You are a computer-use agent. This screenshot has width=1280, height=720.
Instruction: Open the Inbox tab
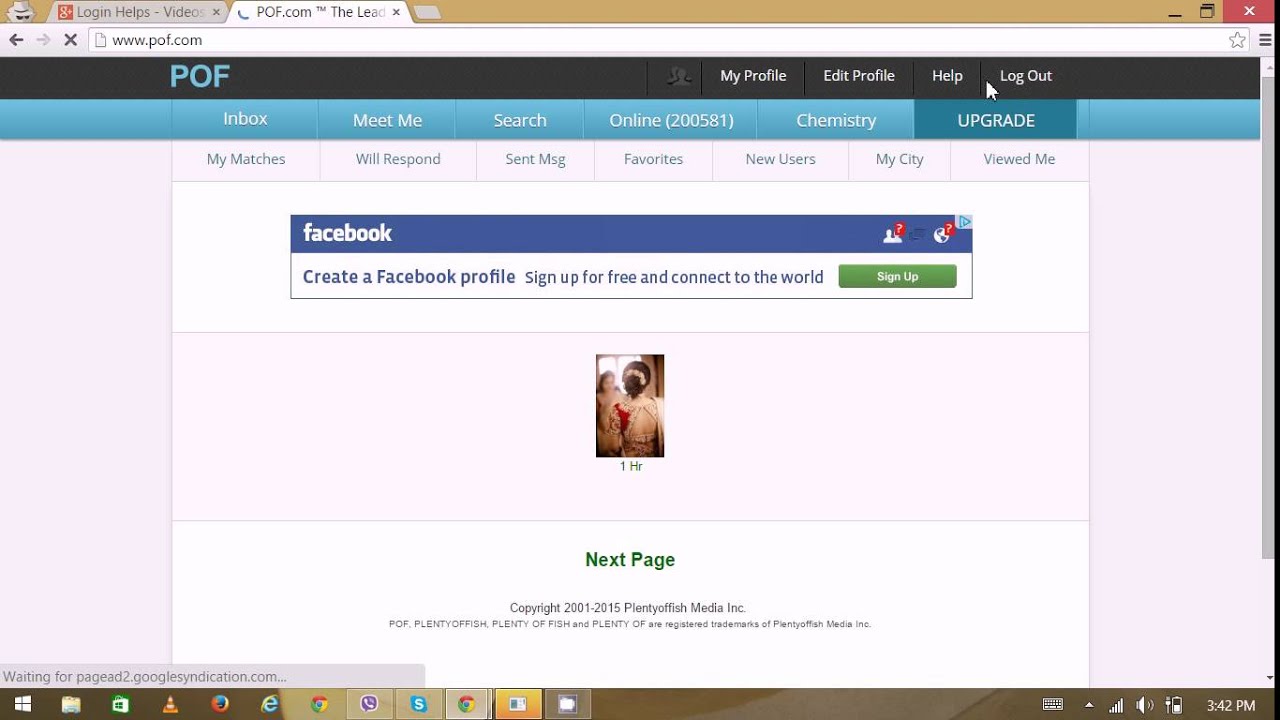click(245, 119)
